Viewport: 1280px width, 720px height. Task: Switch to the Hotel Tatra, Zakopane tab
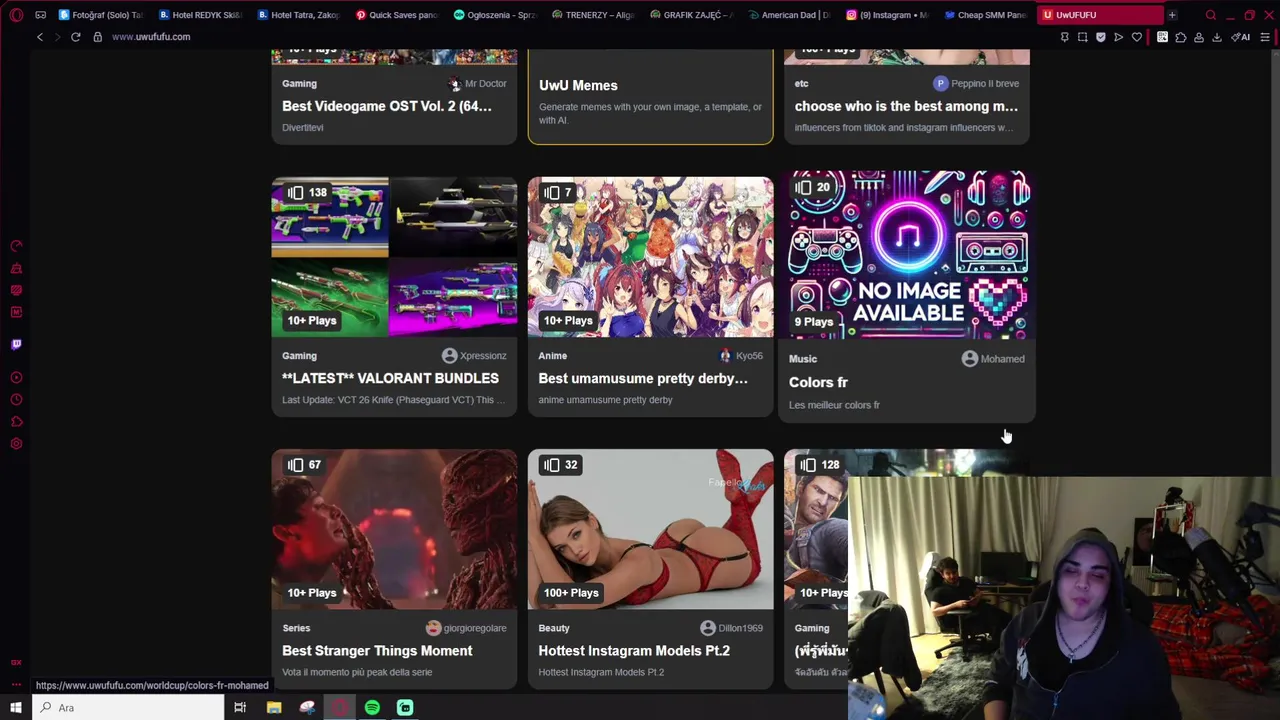(x=297, y=15)
